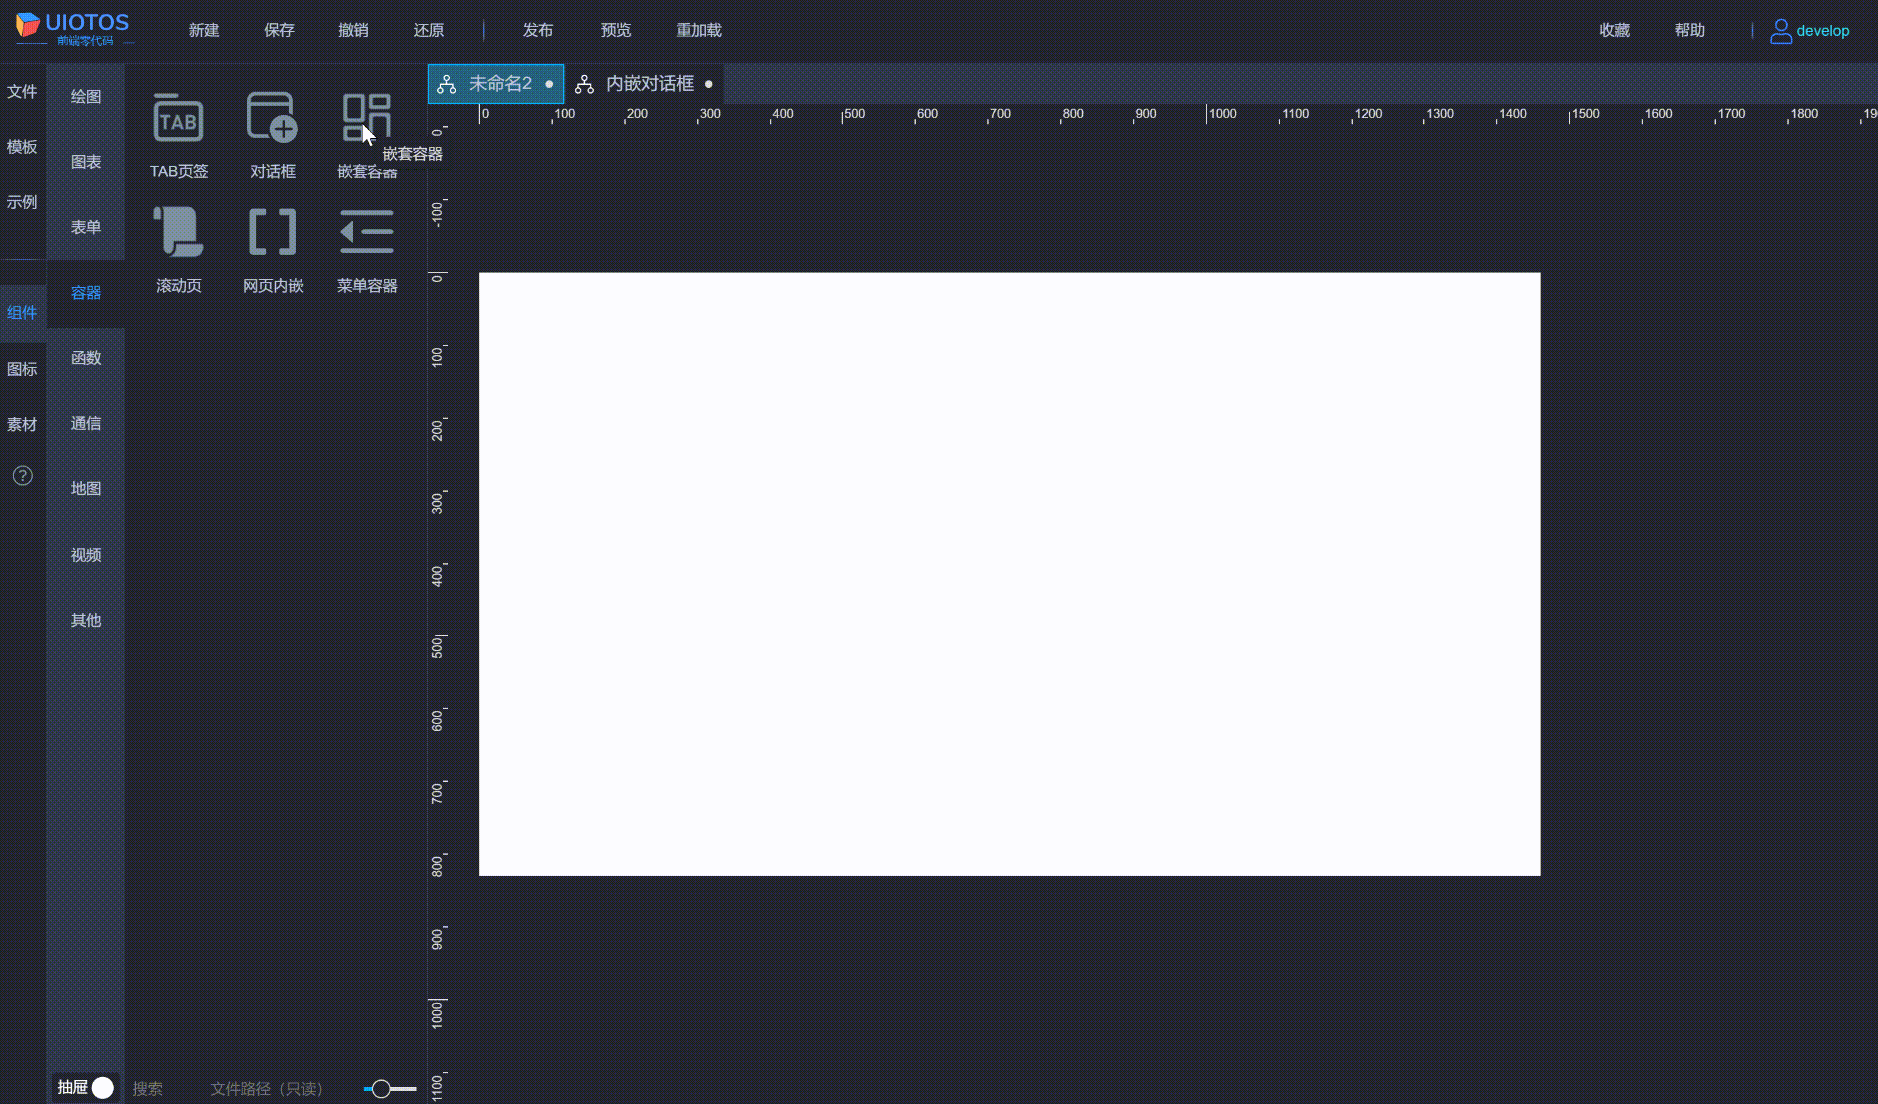This screenshot has height=1104, width=1878.
Task: Click the dot indicator on 未命名2 tab
Action: click(x=548, y=84)
